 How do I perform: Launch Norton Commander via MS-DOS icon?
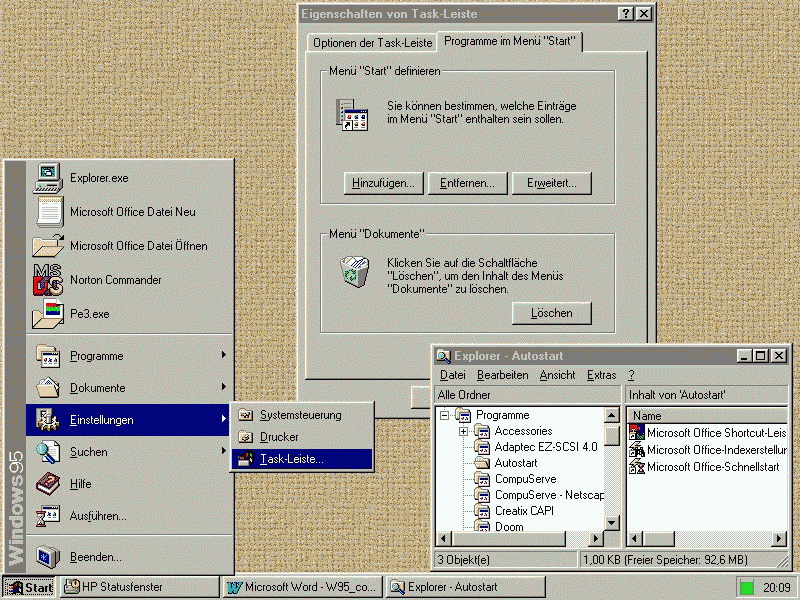[x=48, y=280]
